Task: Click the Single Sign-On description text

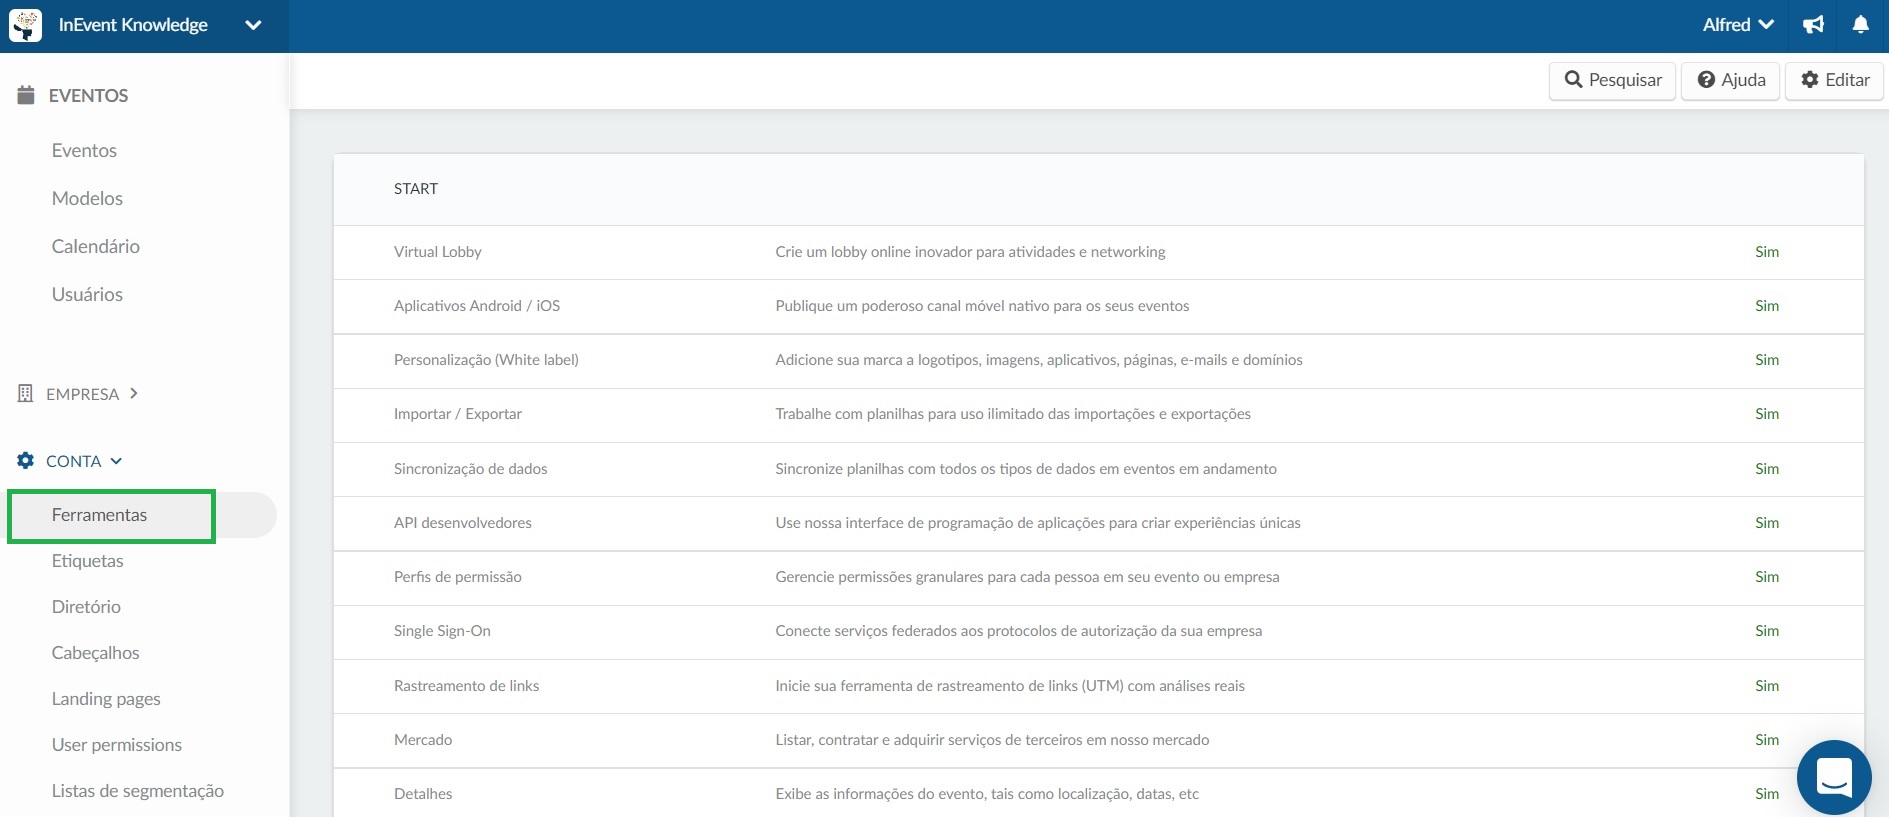Action: click(1019, 631)
